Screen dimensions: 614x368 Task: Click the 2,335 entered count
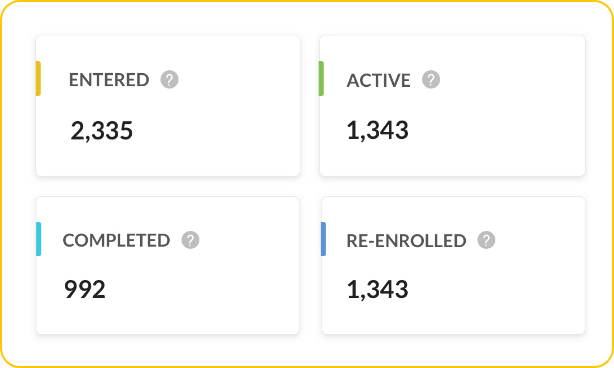[x=102, y=130]
